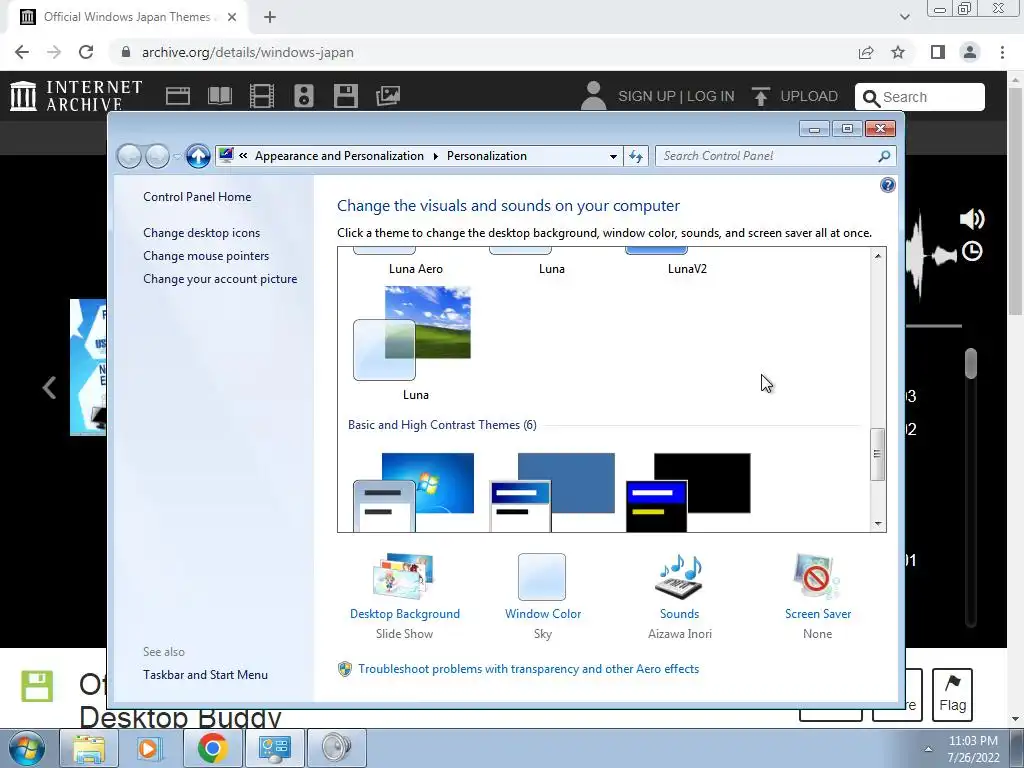The width and height of the screenshot is (1024, 768).
Task: Click the UPLOAD link
Action: (808, 96)
